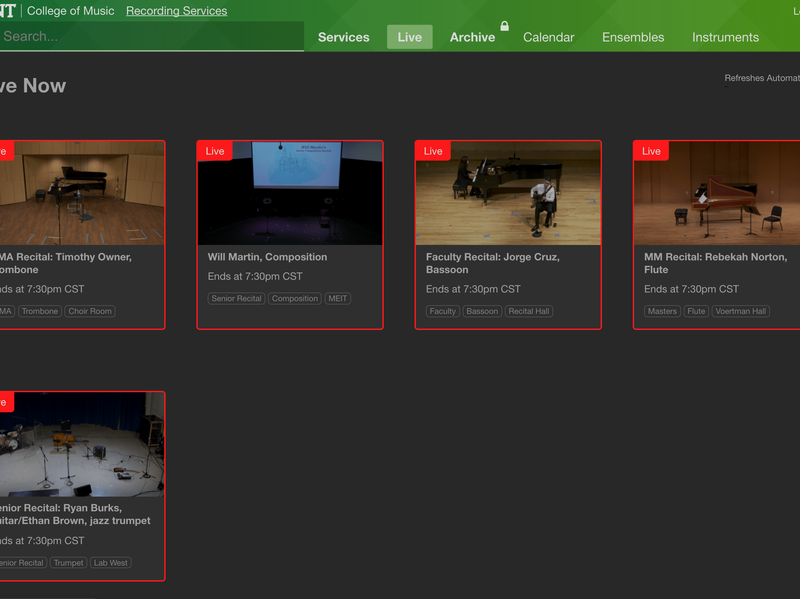The width and height of the screenshot is (800, 599).
Task: Click the lock icon beside Archive
Action: [x=505, y=26]
